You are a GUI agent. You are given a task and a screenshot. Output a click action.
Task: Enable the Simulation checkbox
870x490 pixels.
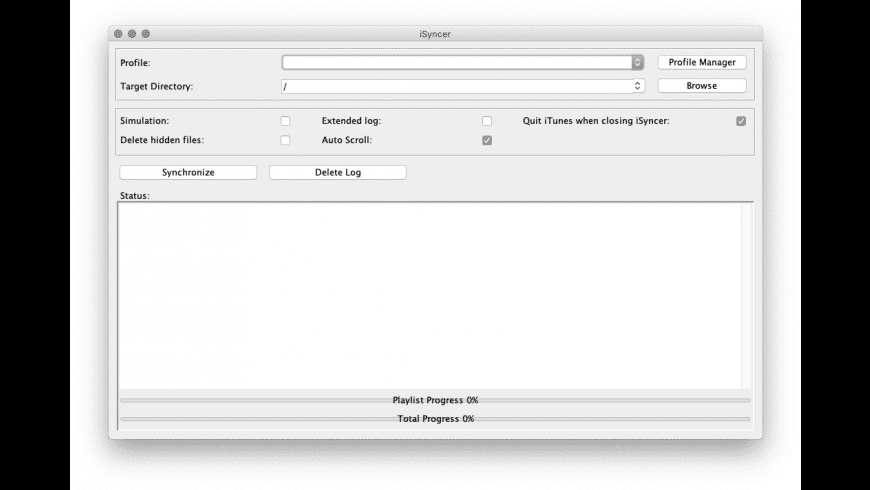[285, 121]
